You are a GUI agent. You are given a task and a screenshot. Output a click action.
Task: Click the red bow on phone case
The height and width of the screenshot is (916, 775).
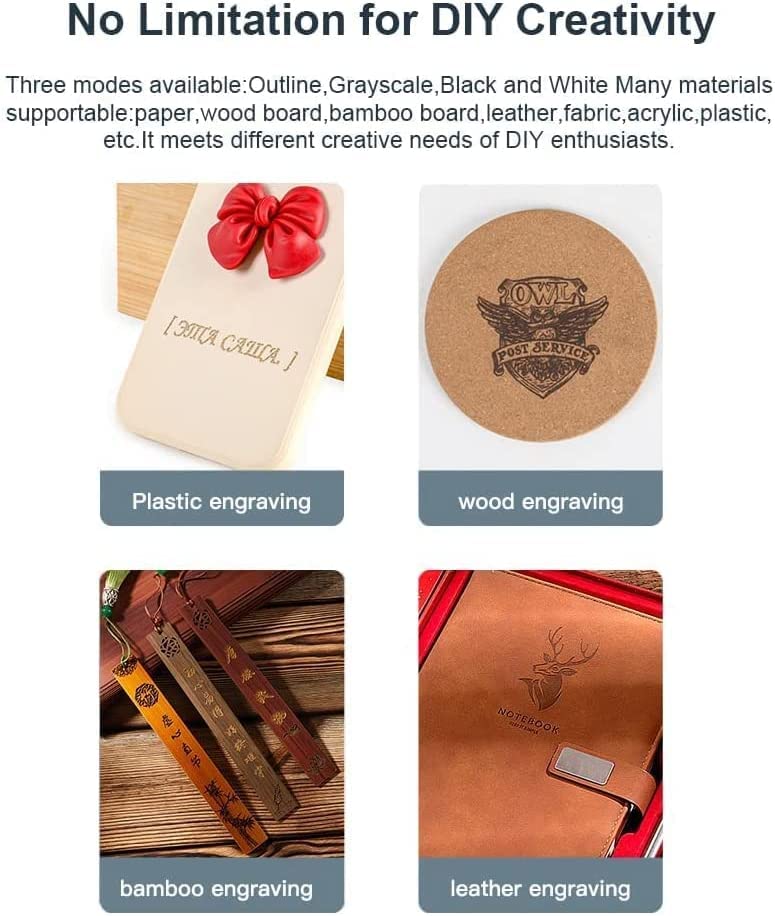[x=269, y=228]
